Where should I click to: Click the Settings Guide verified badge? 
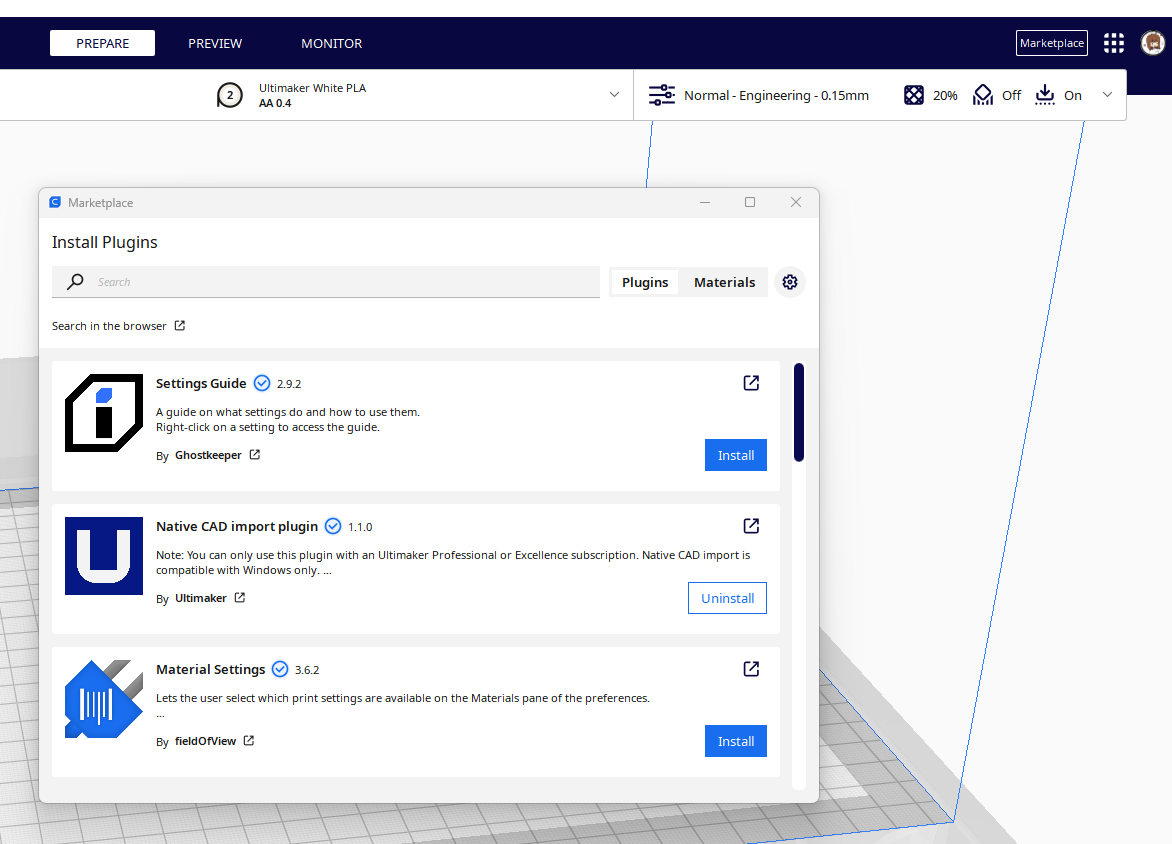tap(262, 384)
